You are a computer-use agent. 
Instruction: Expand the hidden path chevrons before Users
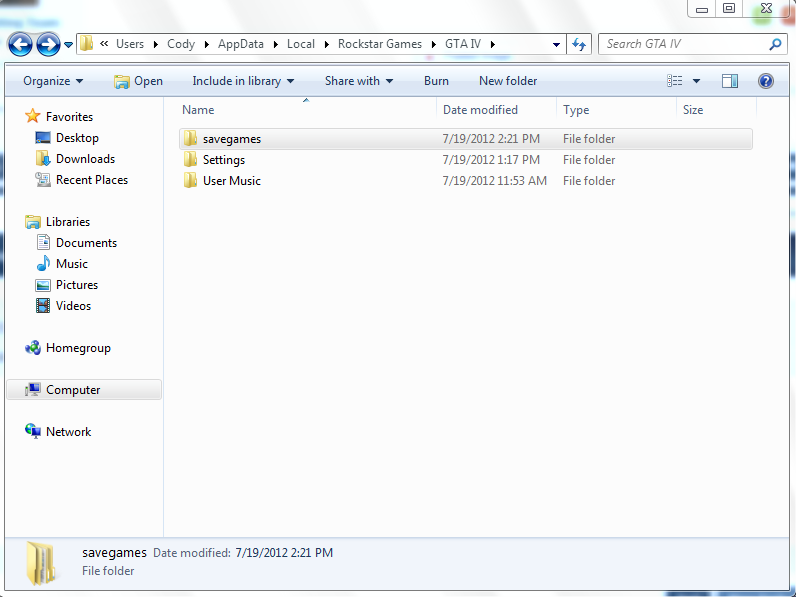[104, 44]
